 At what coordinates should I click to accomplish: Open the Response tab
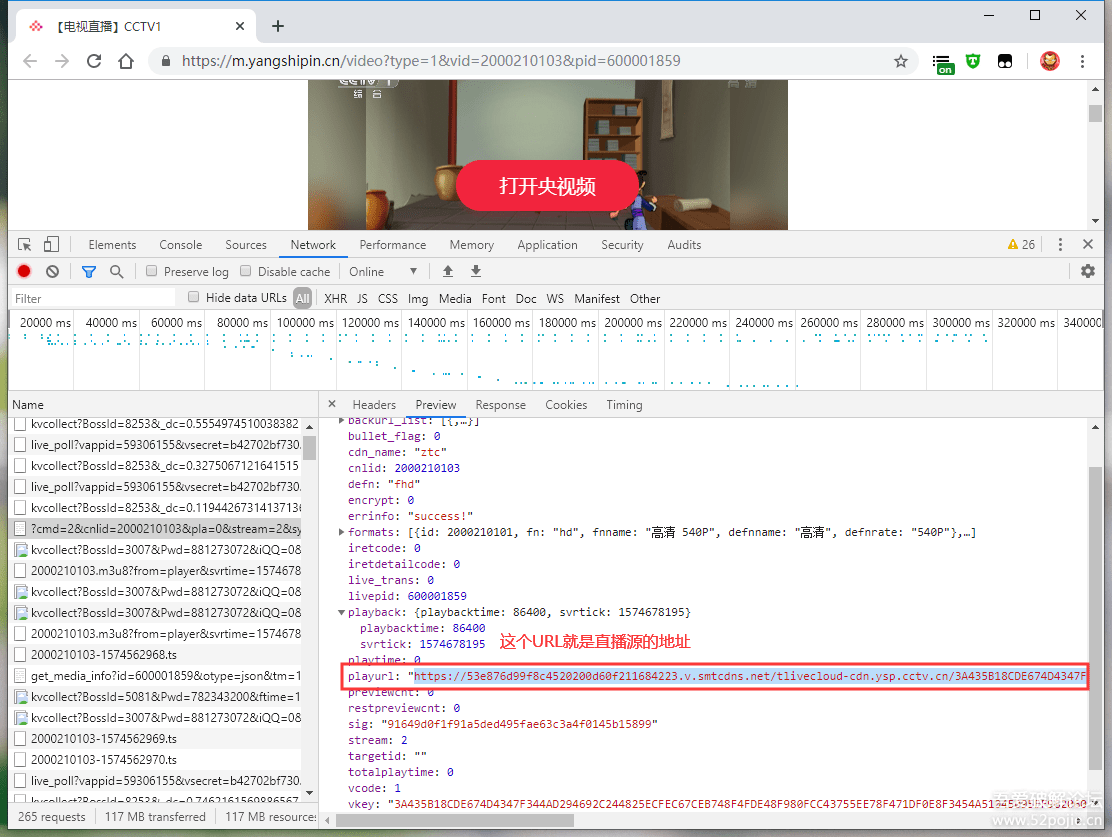(500, 405)
